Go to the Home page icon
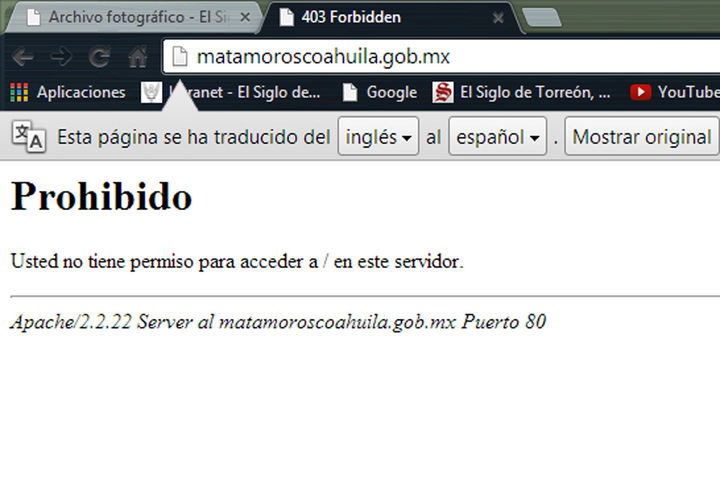 click(x=137, y=57)
